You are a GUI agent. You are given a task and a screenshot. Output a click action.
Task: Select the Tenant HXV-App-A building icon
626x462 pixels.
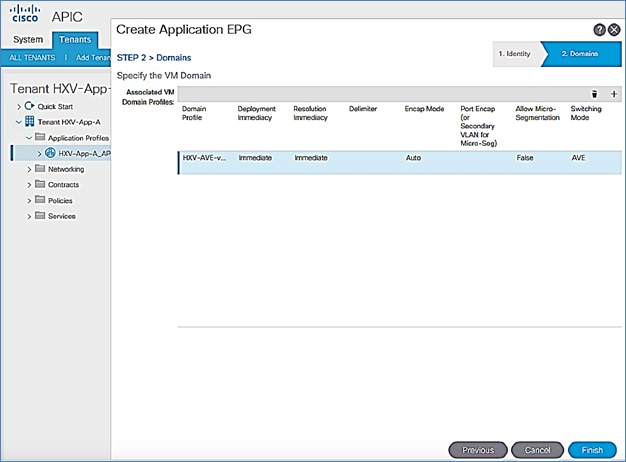(30, 121)
